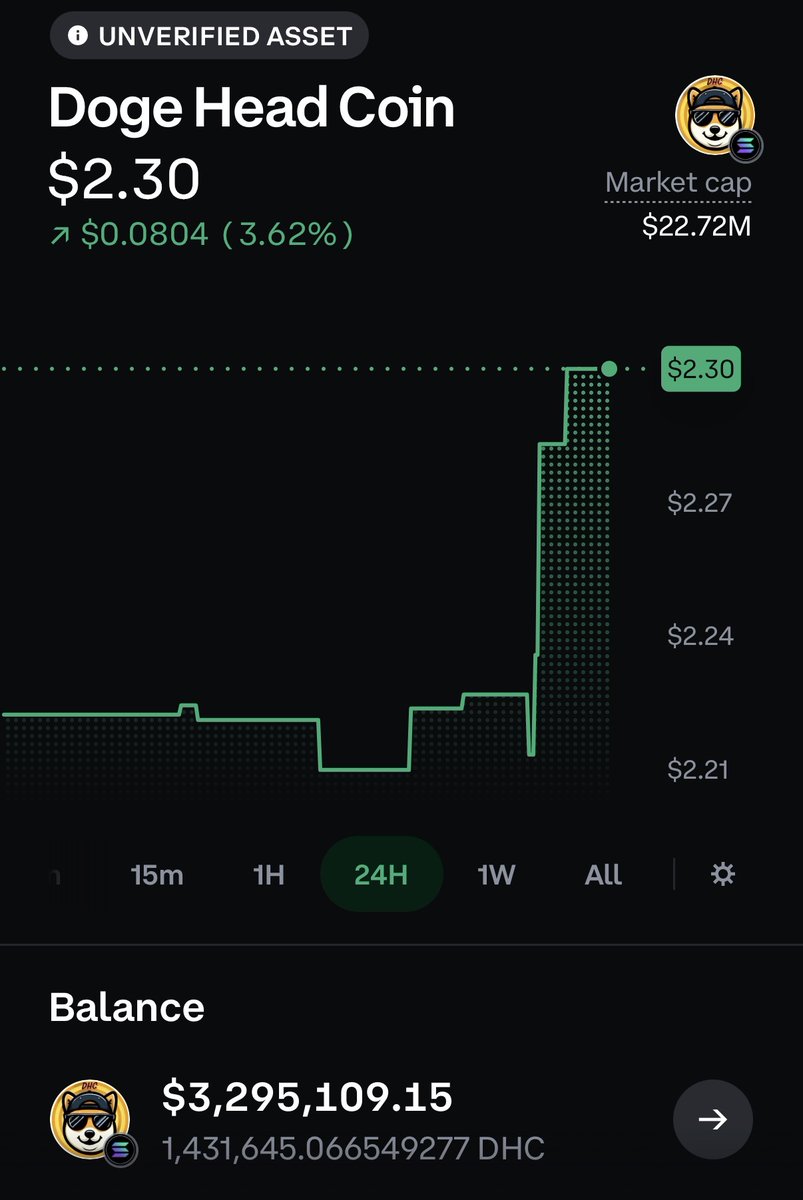Switch chart to 1W timeframe
Screen dimensions: 803x1200
tap(496, 875)
